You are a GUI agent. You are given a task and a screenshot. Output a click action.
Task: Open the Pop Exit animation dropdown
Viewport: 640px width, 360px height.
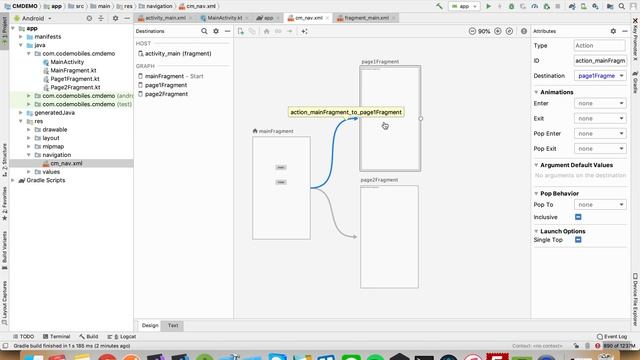coord(600,149)
